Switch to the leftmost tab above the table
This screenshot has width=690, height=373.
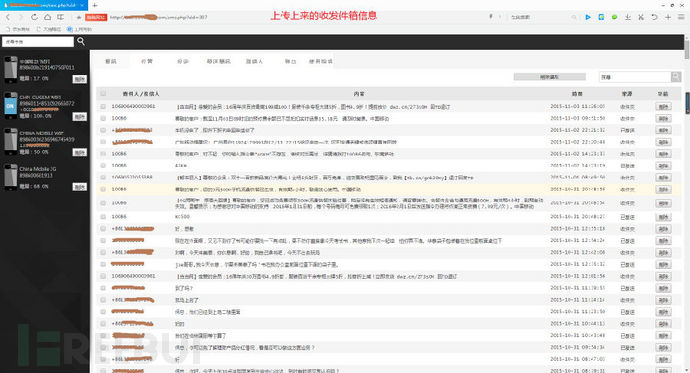pos(111,62)
